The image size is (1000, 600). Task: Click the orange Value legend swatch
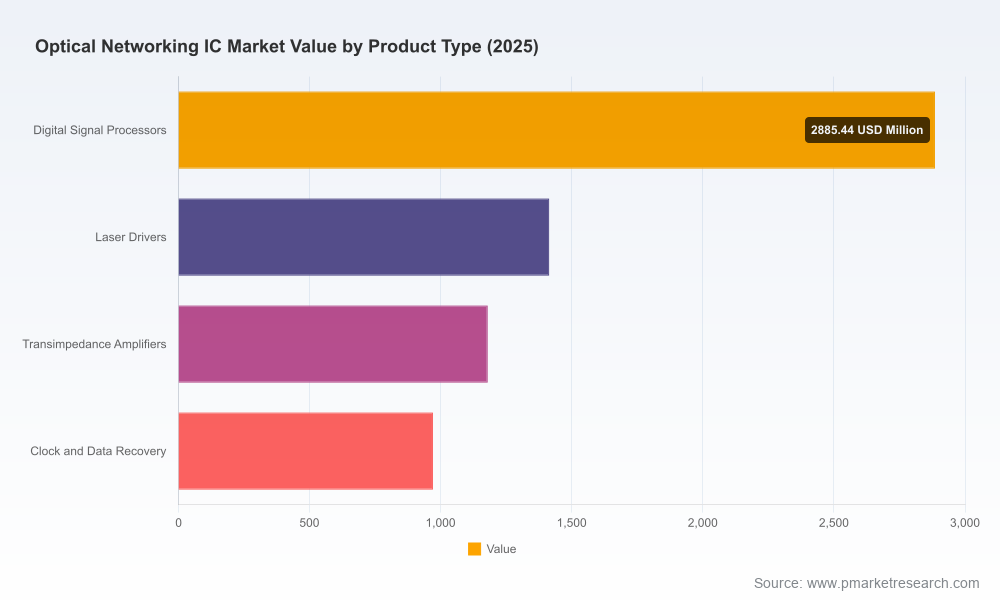(474, 549)
